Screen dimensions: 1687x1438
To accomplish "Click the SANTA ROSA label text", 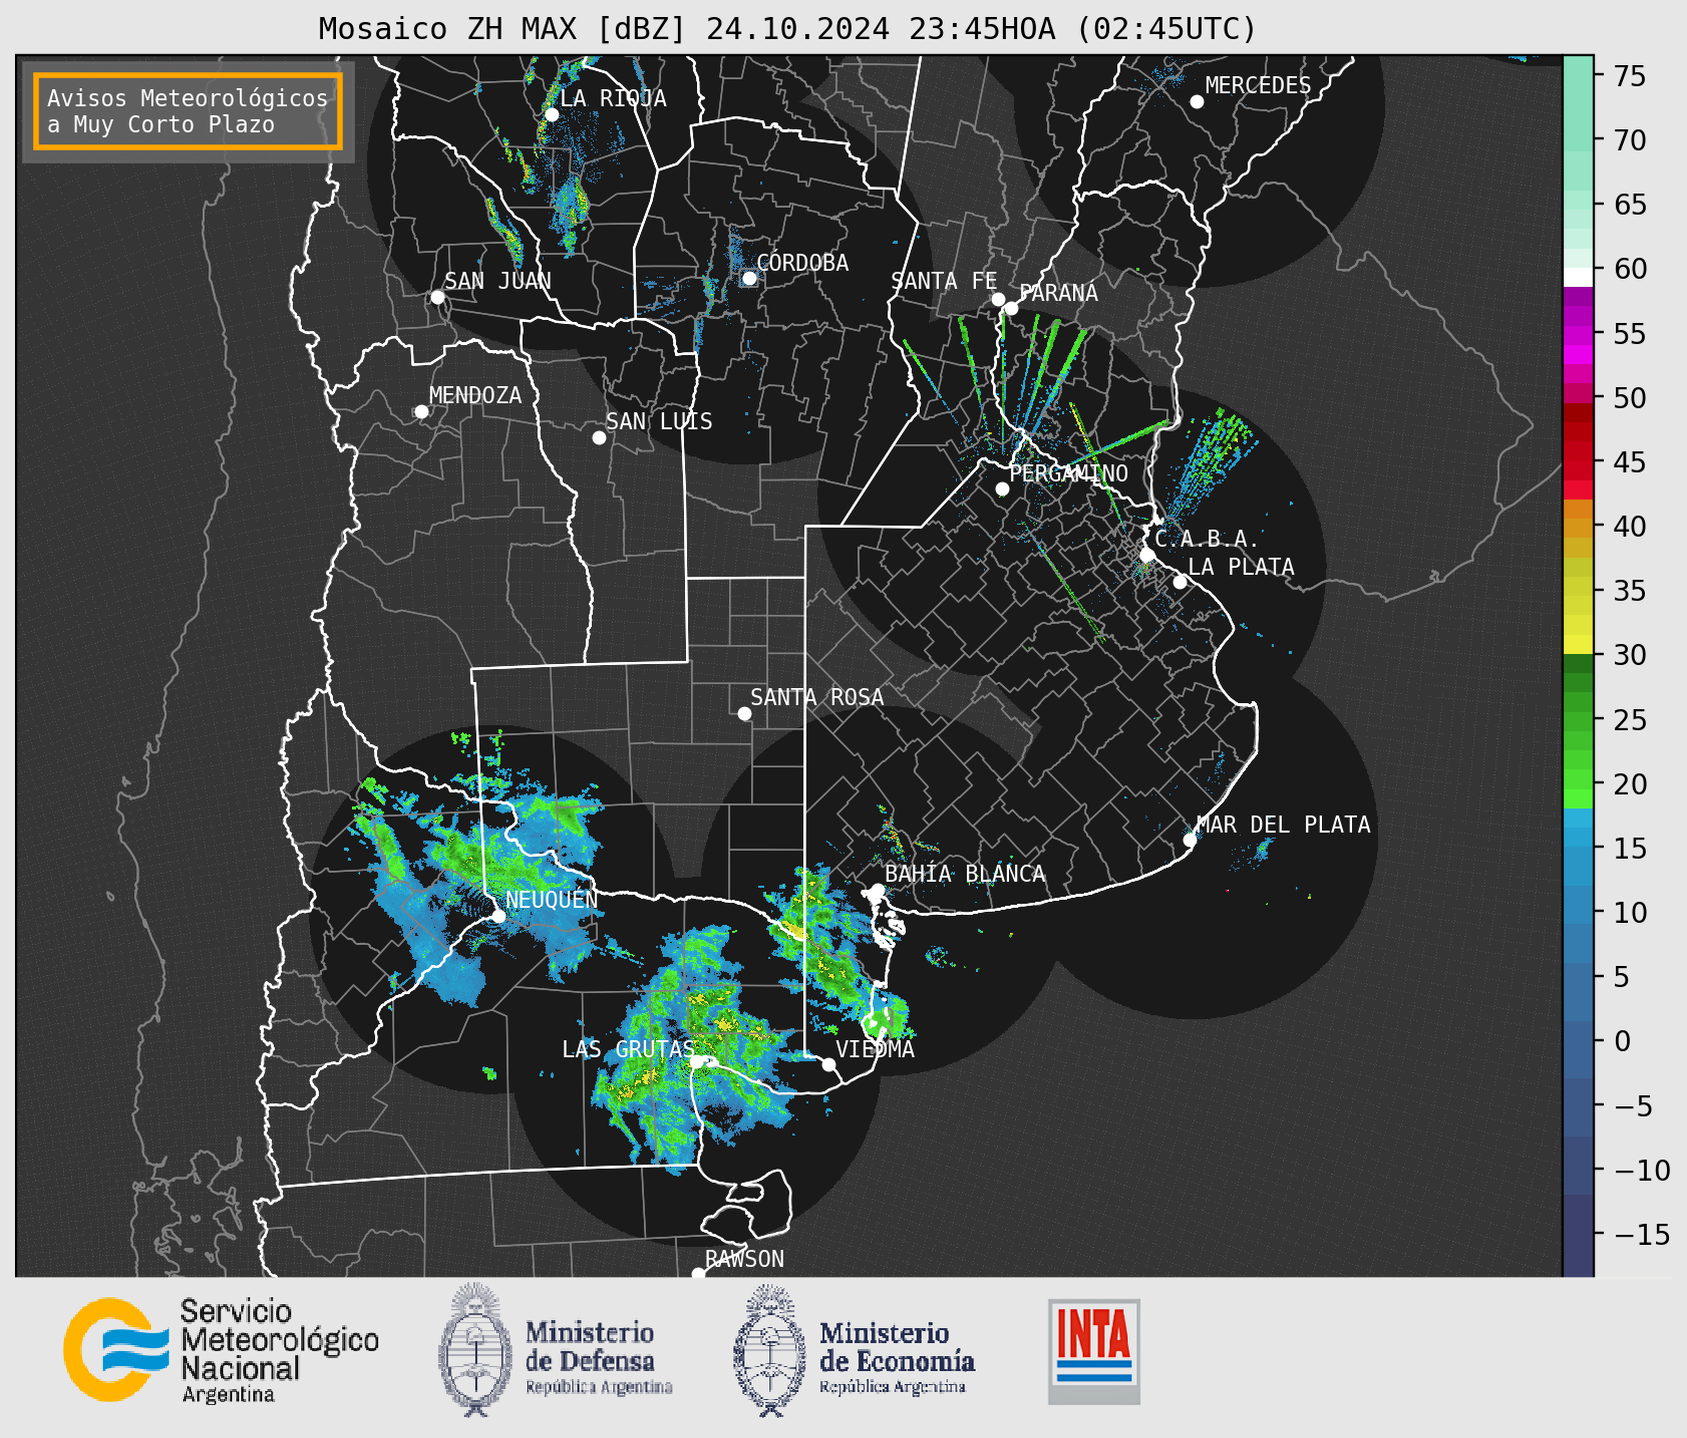I will (817, 697).
